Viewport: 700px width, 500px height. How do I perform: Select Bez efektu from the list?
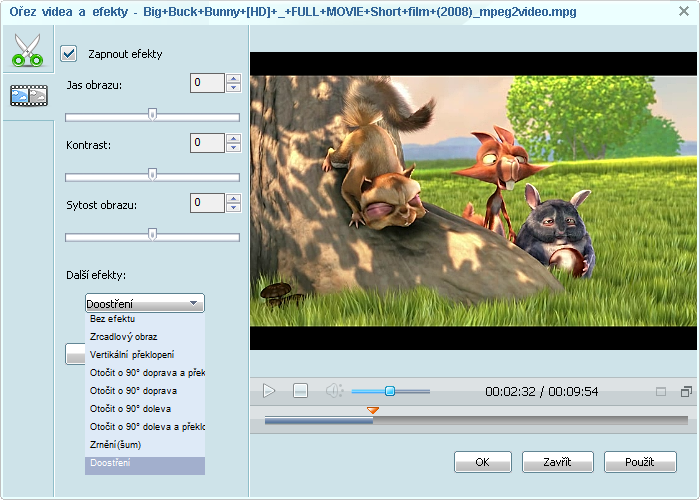pos(145,319)
